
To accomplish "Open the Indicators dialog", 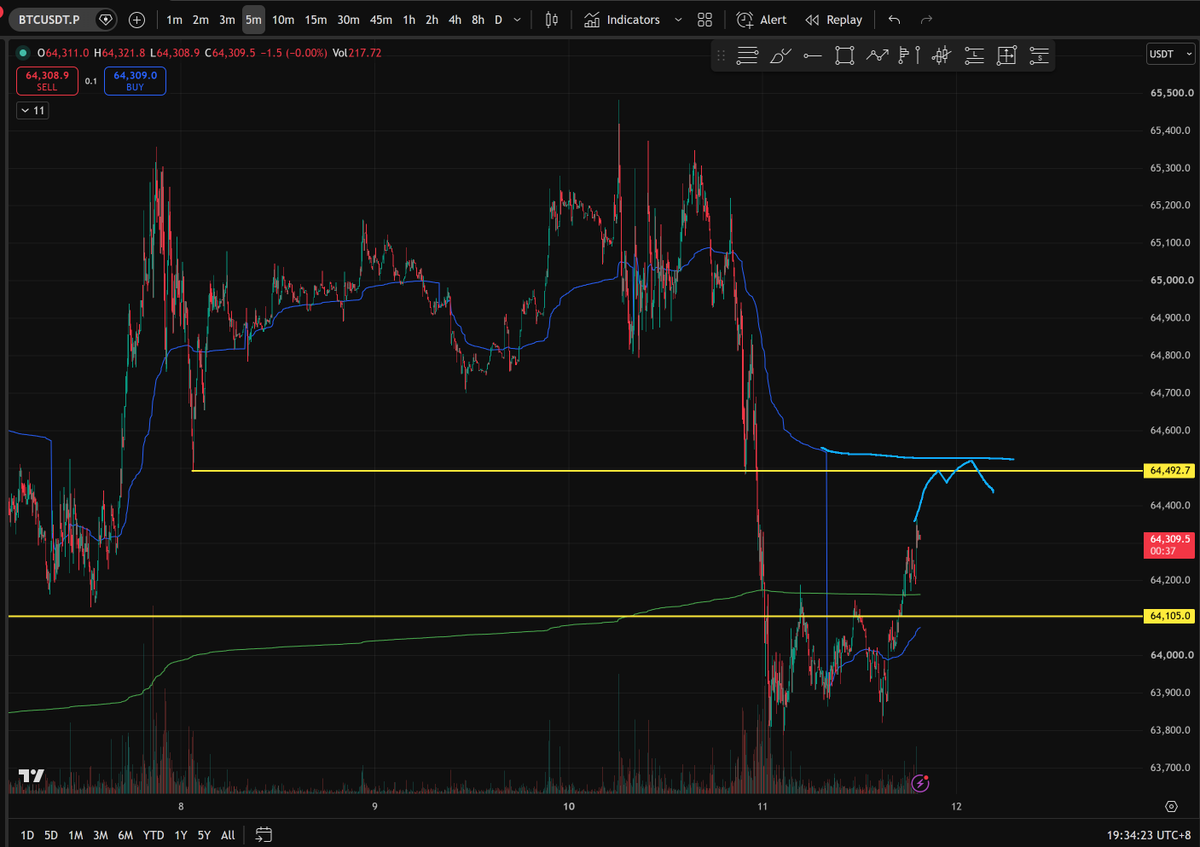I will [622, 20].
